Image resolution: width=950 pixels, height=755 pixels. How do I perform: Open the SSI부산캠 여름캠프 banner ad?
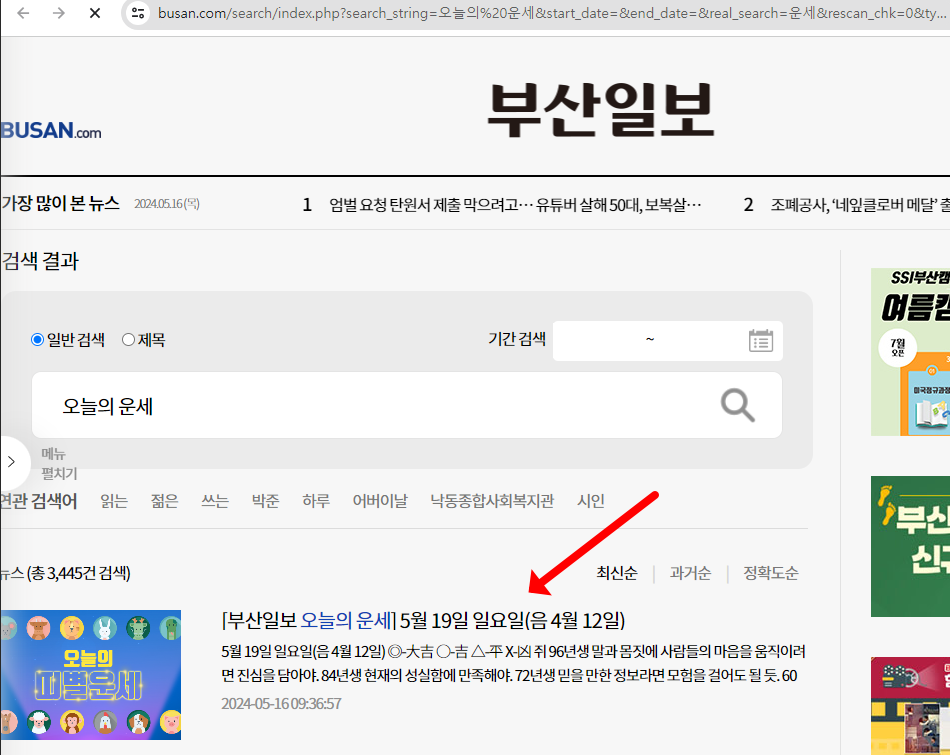point(910,352)
